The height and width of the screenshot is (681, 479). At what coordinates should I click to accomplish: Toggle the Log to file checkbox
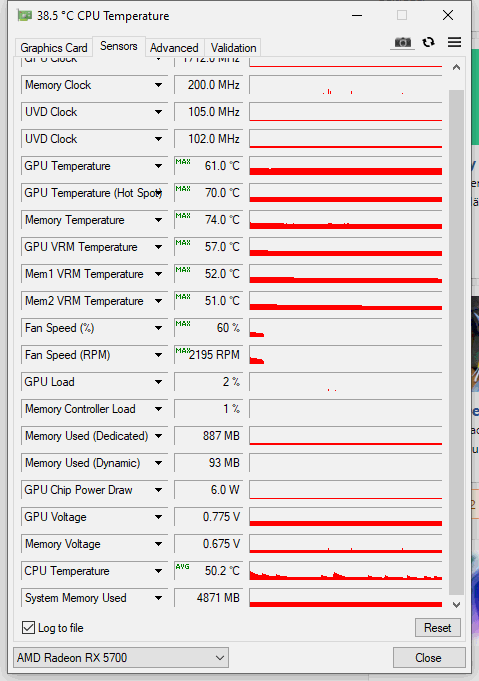point(28,627)
